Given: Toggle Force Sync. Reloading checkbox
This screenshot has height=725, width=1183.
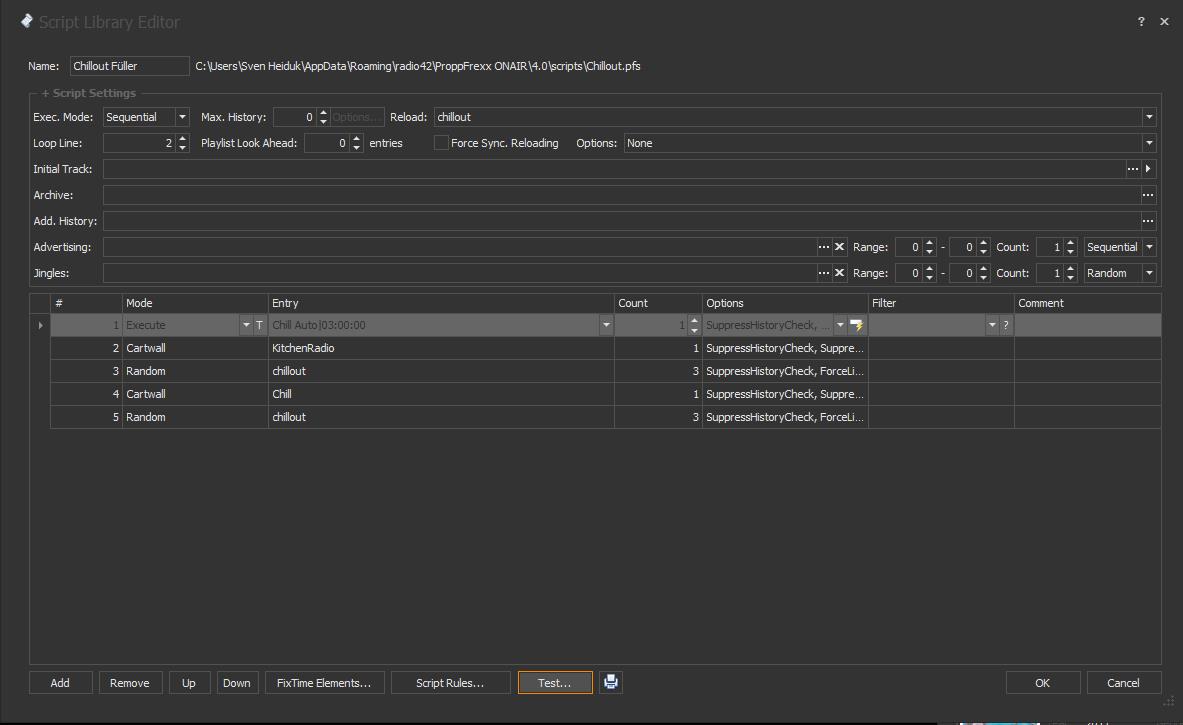Looking at the screenshot, I should (441, 143).
